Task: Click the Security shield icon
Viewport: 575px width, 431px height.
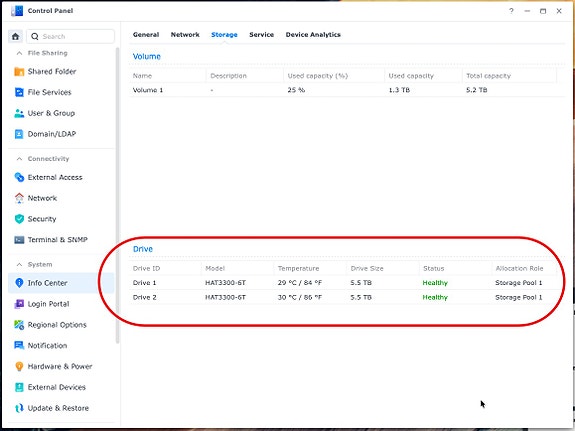Action: point(19,219)
